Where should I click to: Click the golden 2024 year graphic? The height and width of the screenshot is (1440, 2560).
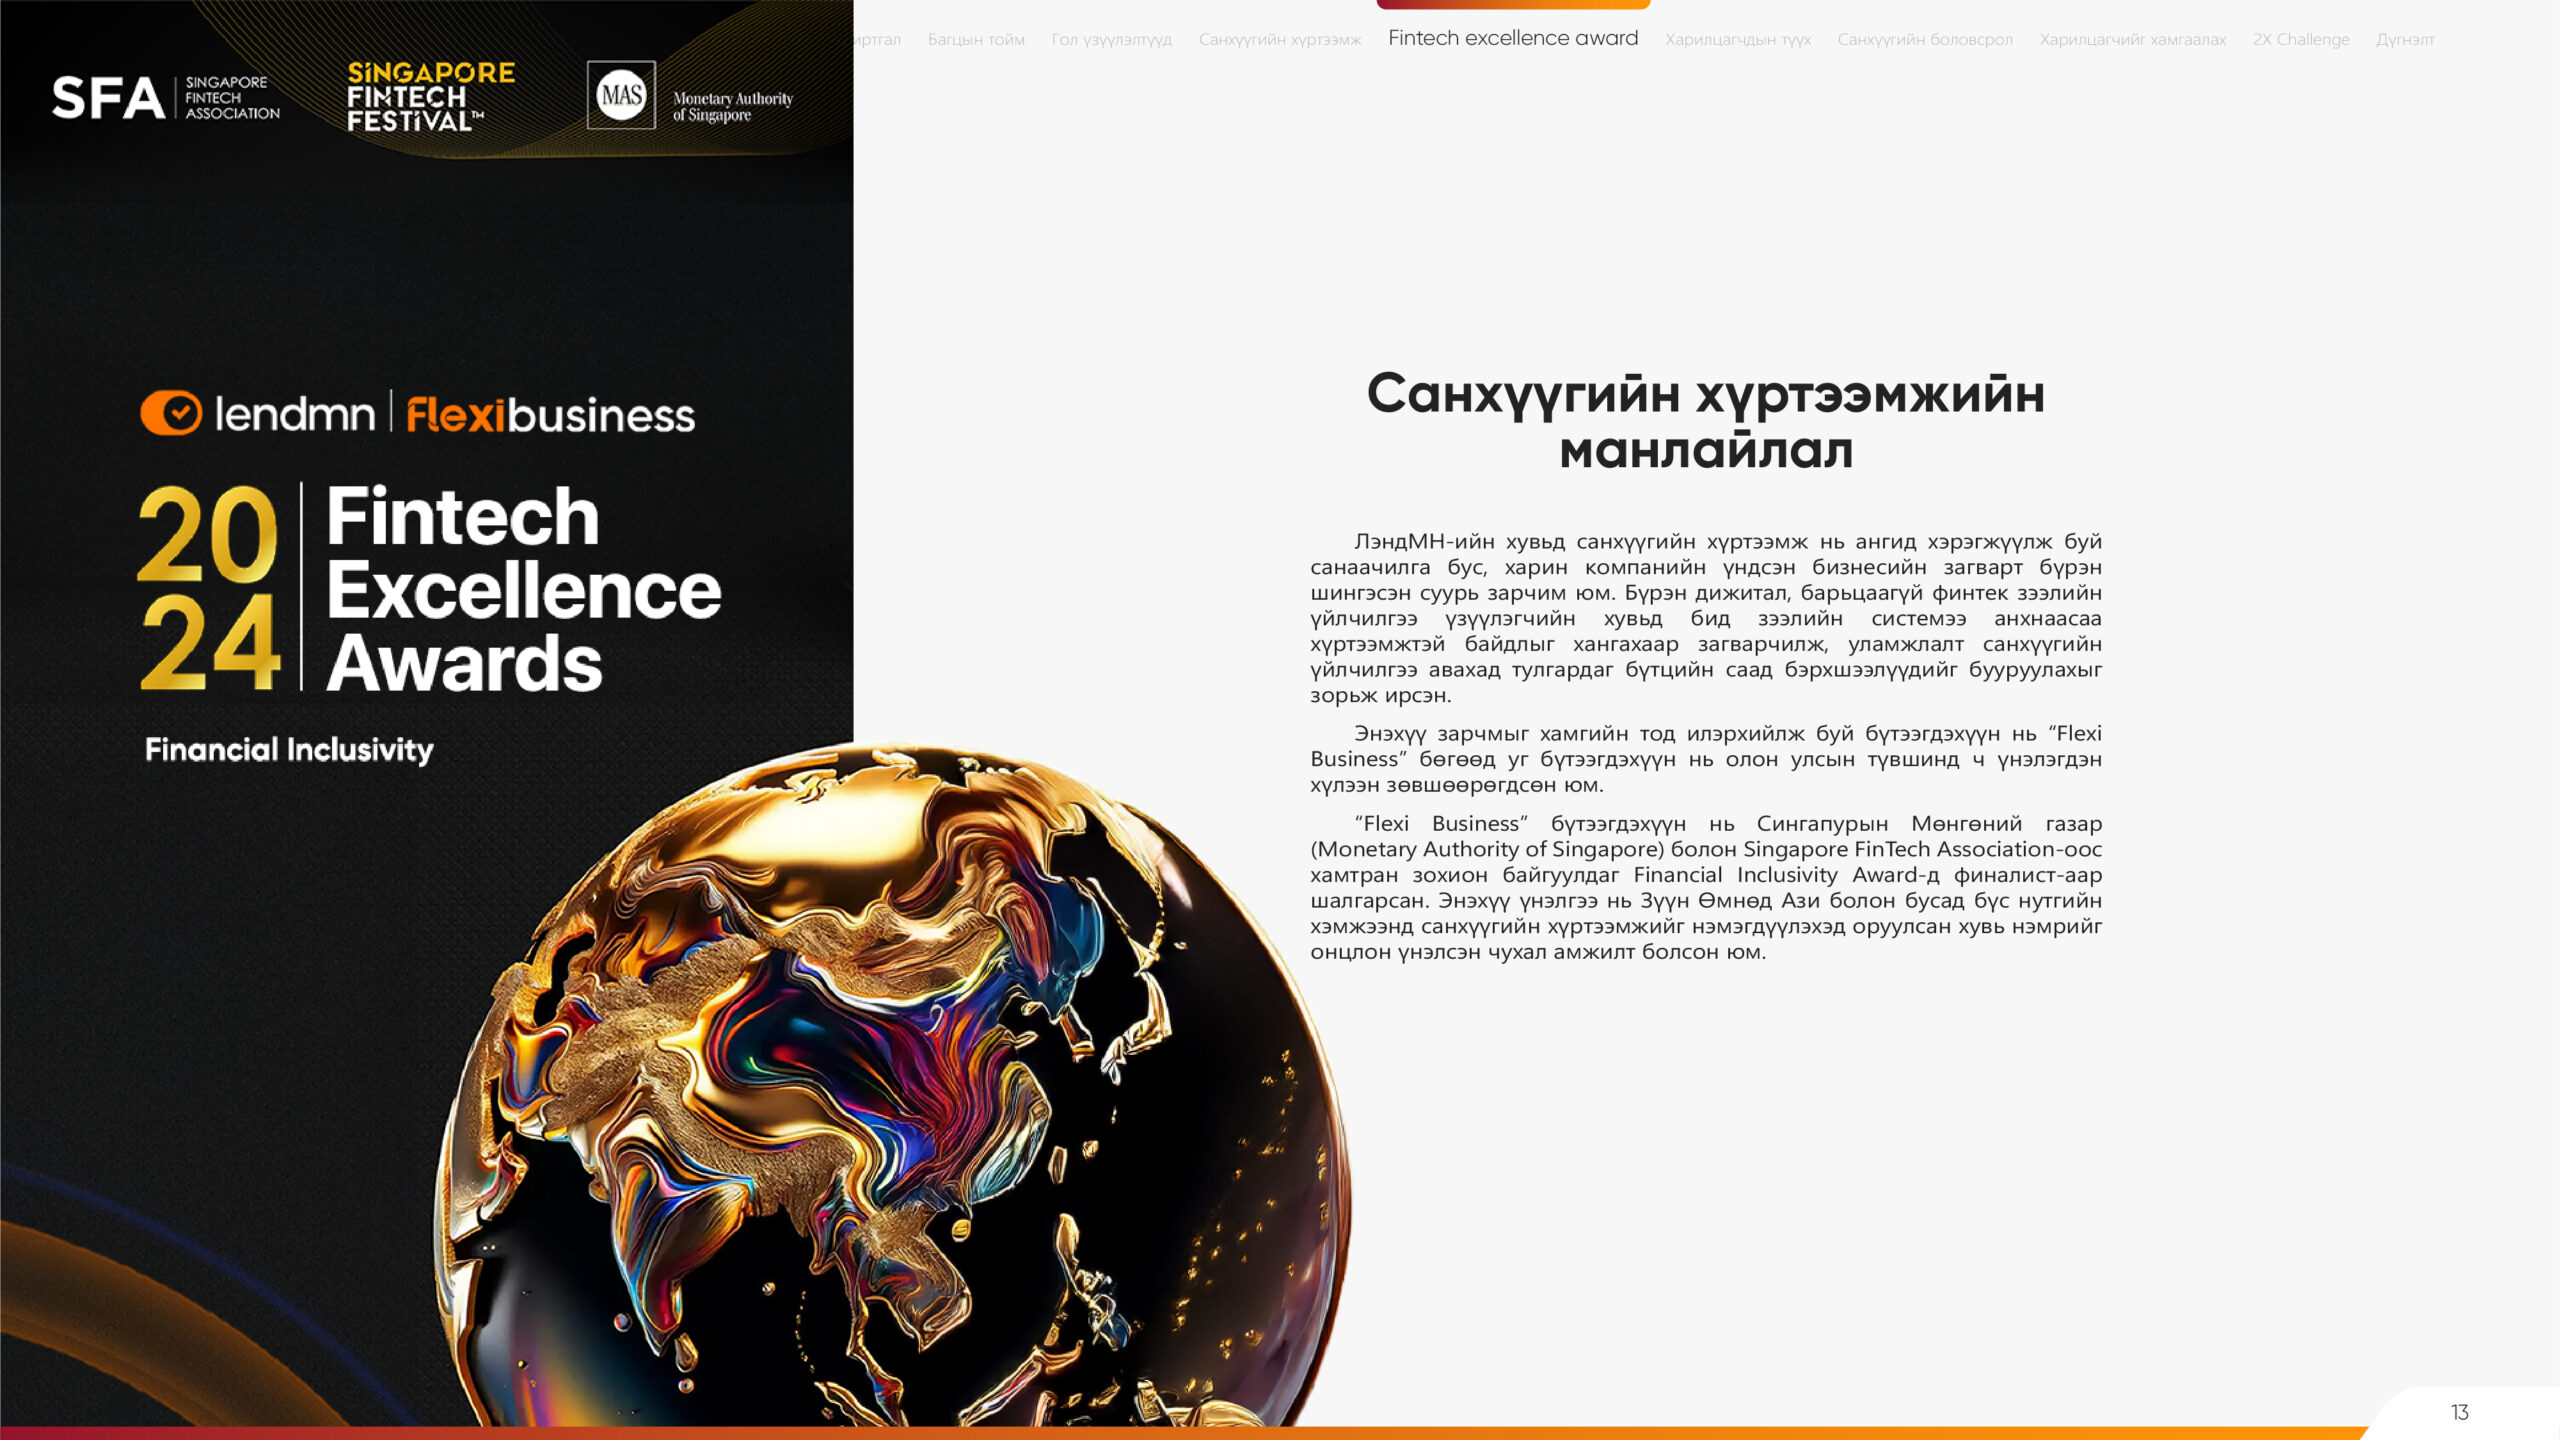pyautogui.click(x=208, y=587)
